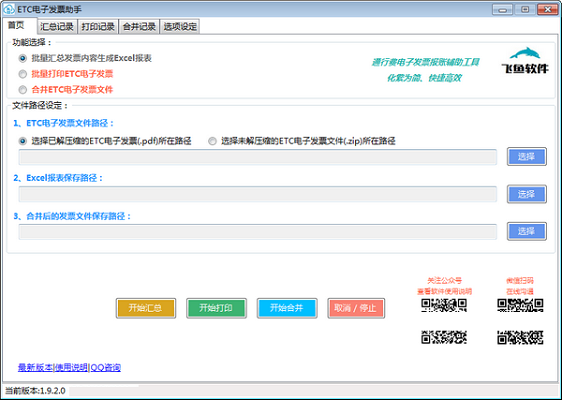This screenshot has height=400, width=562.
Task: Click the bottom-right QR code image
Action: 520,337
